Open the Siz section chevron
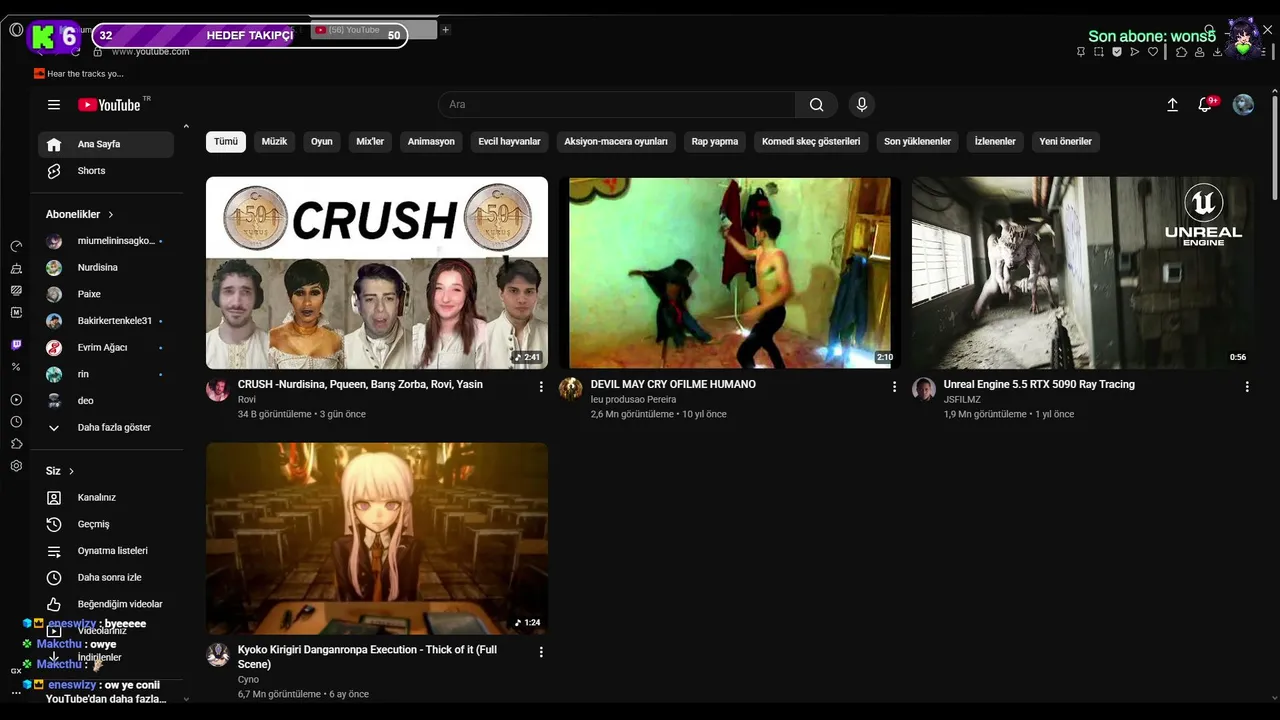The image size is (1280, 720). click(72, 471)
